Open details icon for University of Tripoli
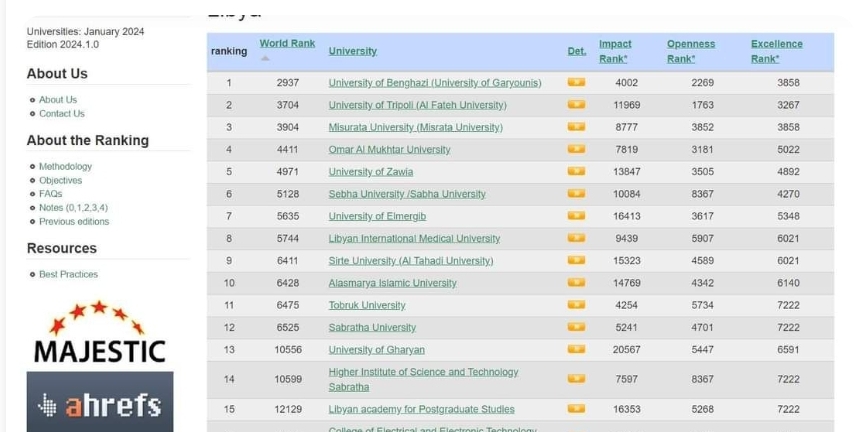This screenshot has width=864, height=432. point(576,105)
